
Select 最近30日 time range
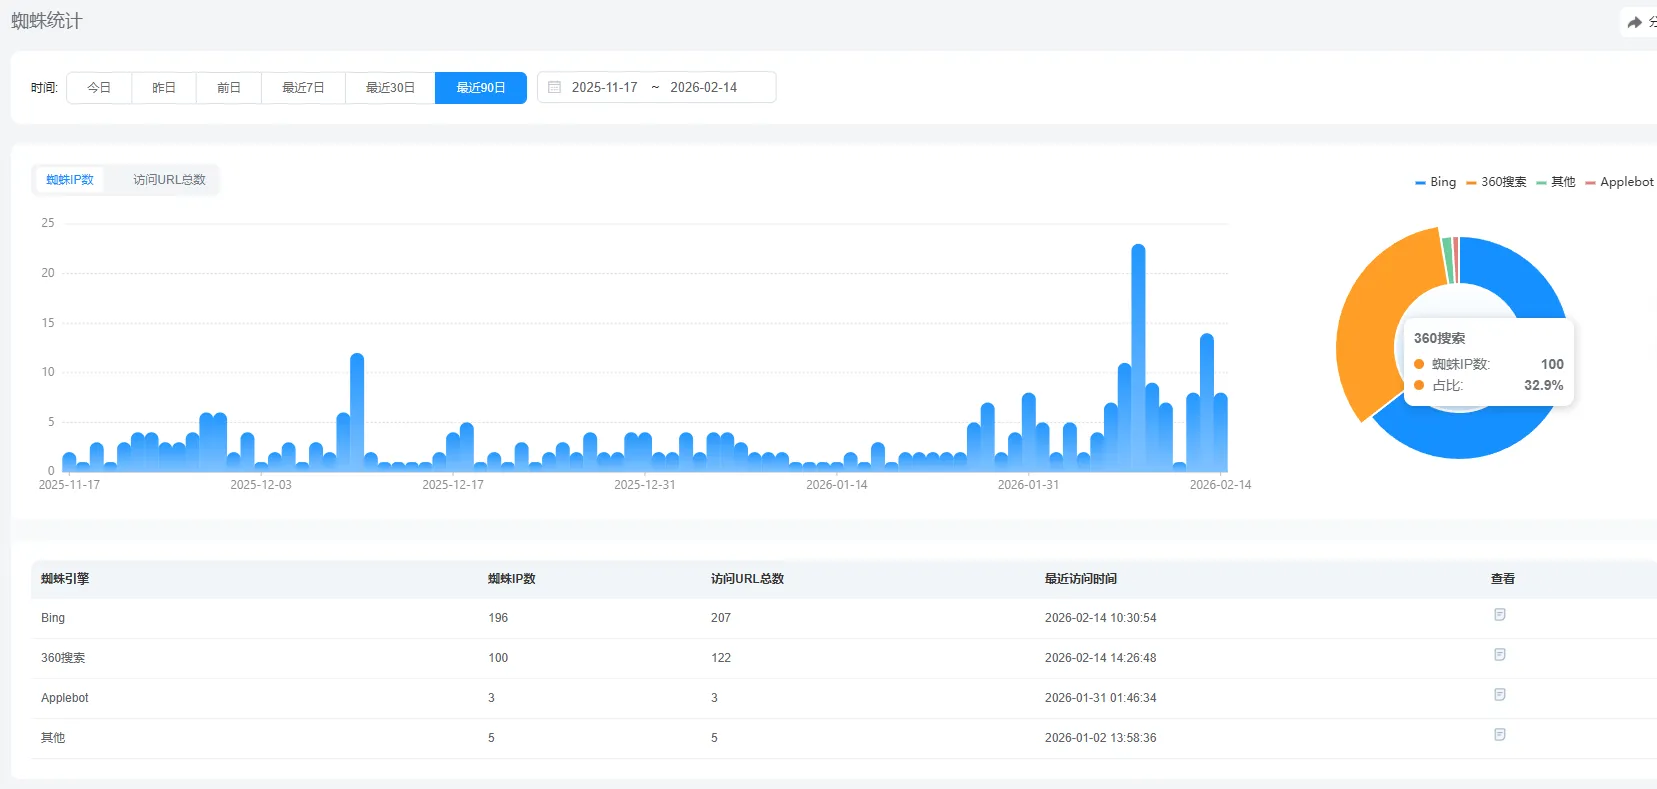tap(390, 87)
